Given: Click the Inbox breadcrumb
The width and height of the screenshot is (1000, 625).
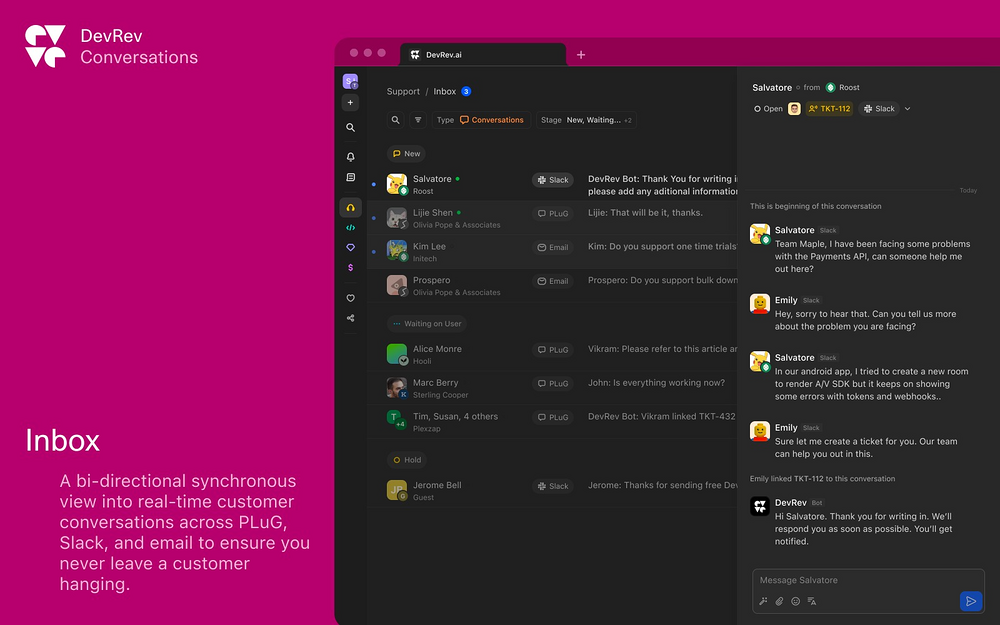Looking at the screenshot, I should (x=445, y=91).
